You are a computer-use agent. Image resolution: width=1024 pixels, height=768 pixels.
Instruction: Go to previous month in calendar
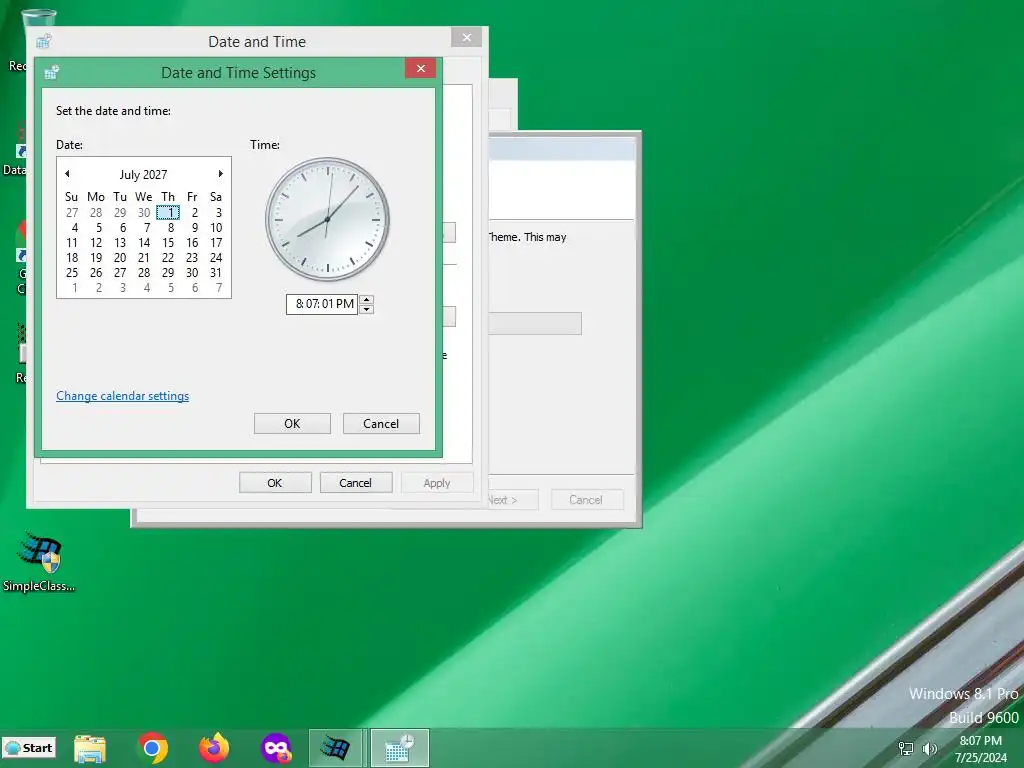(x=67, y=174)
